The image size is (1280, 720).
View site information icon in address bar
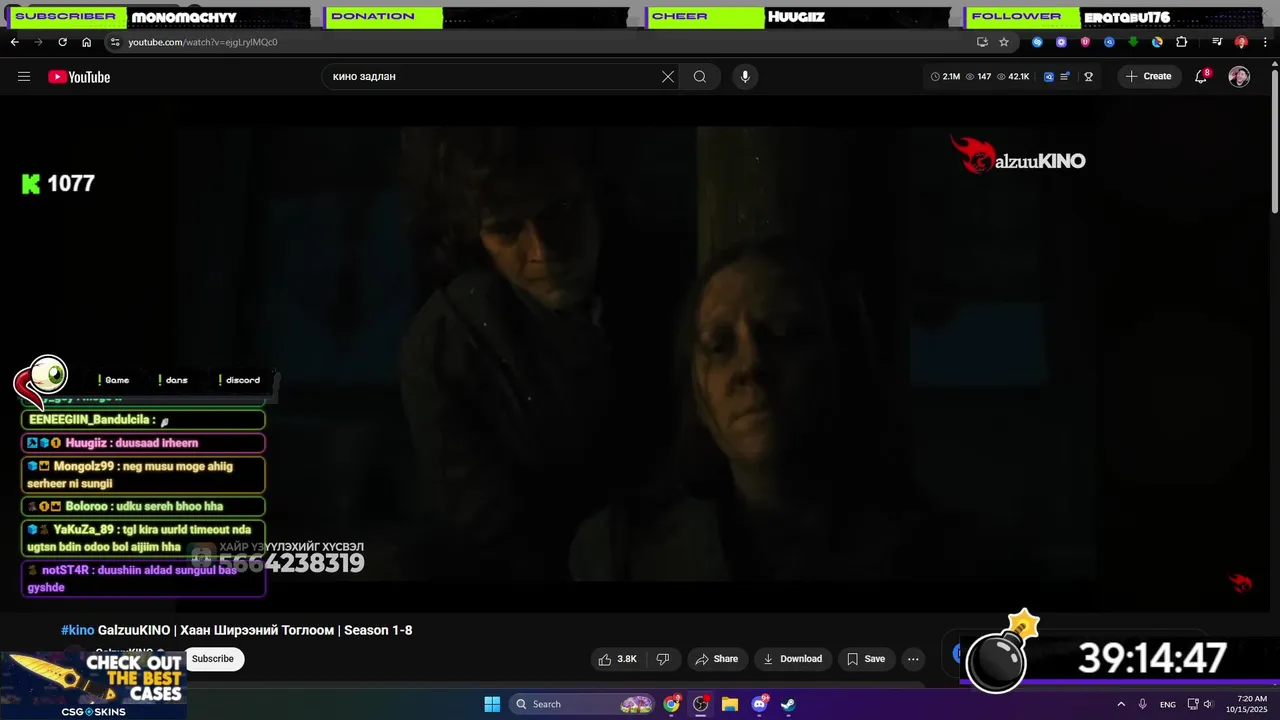pos(115,42)
